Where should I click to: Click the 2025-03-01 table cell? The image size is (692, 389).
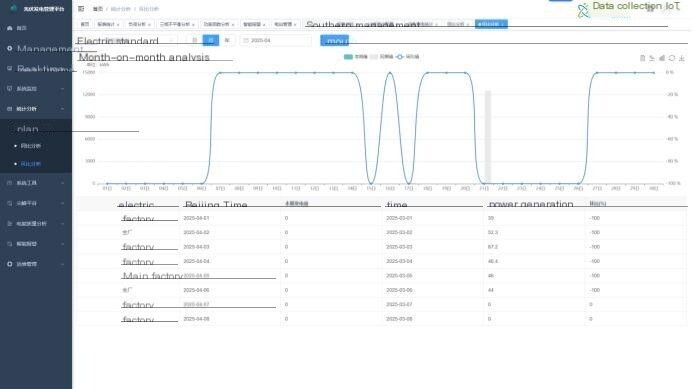click(399, 218)
